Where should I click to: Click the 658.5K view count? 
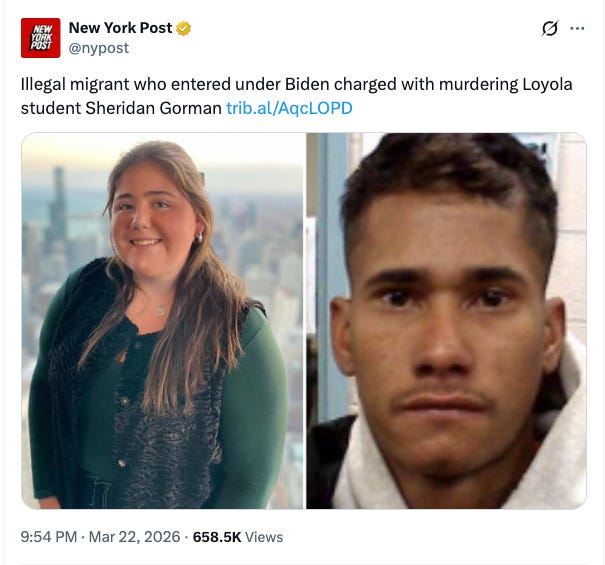[x=217, y=537]
